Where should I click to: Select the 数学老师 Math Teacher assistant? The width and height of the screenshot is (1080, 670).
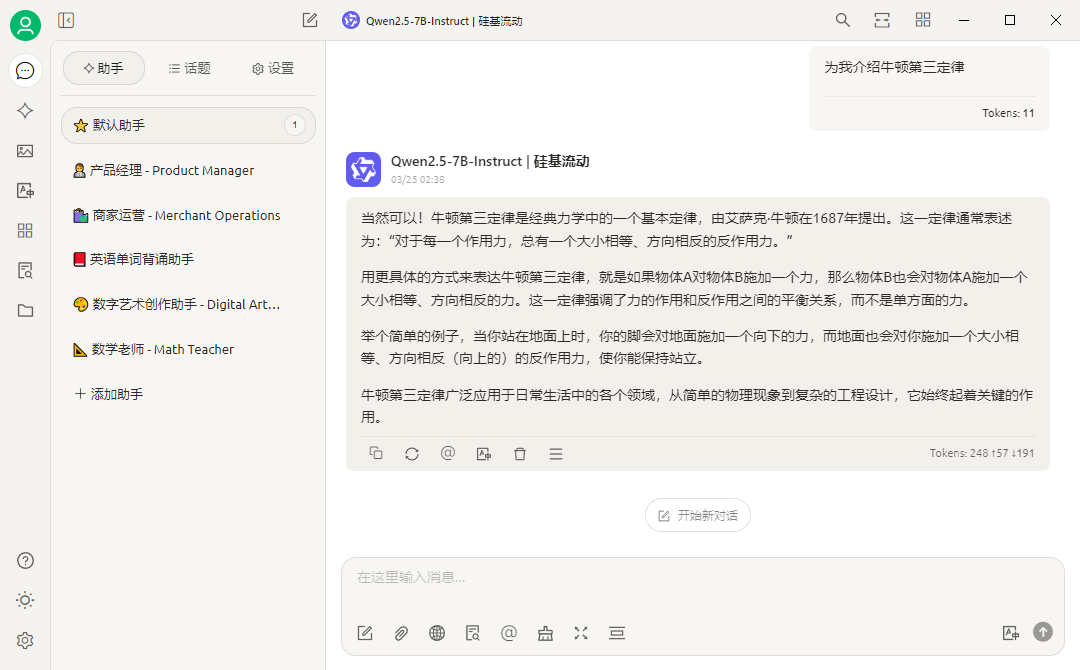160,349
